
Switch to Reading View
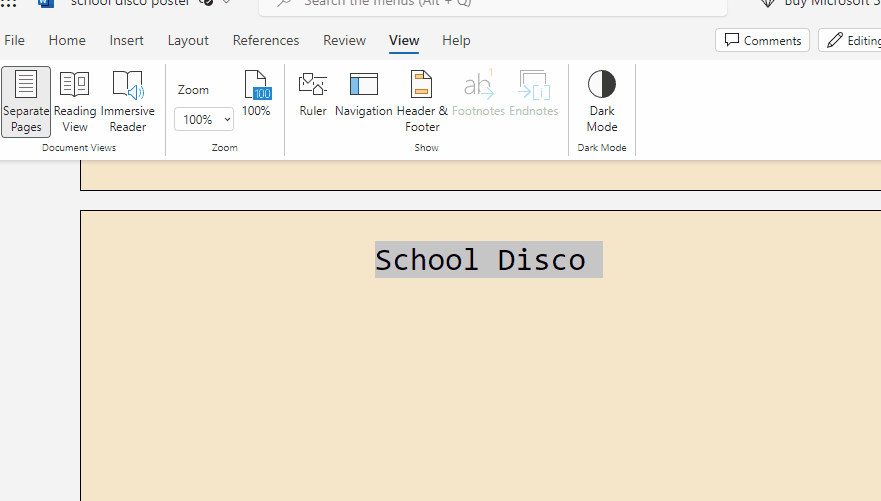tap(75, 101)
